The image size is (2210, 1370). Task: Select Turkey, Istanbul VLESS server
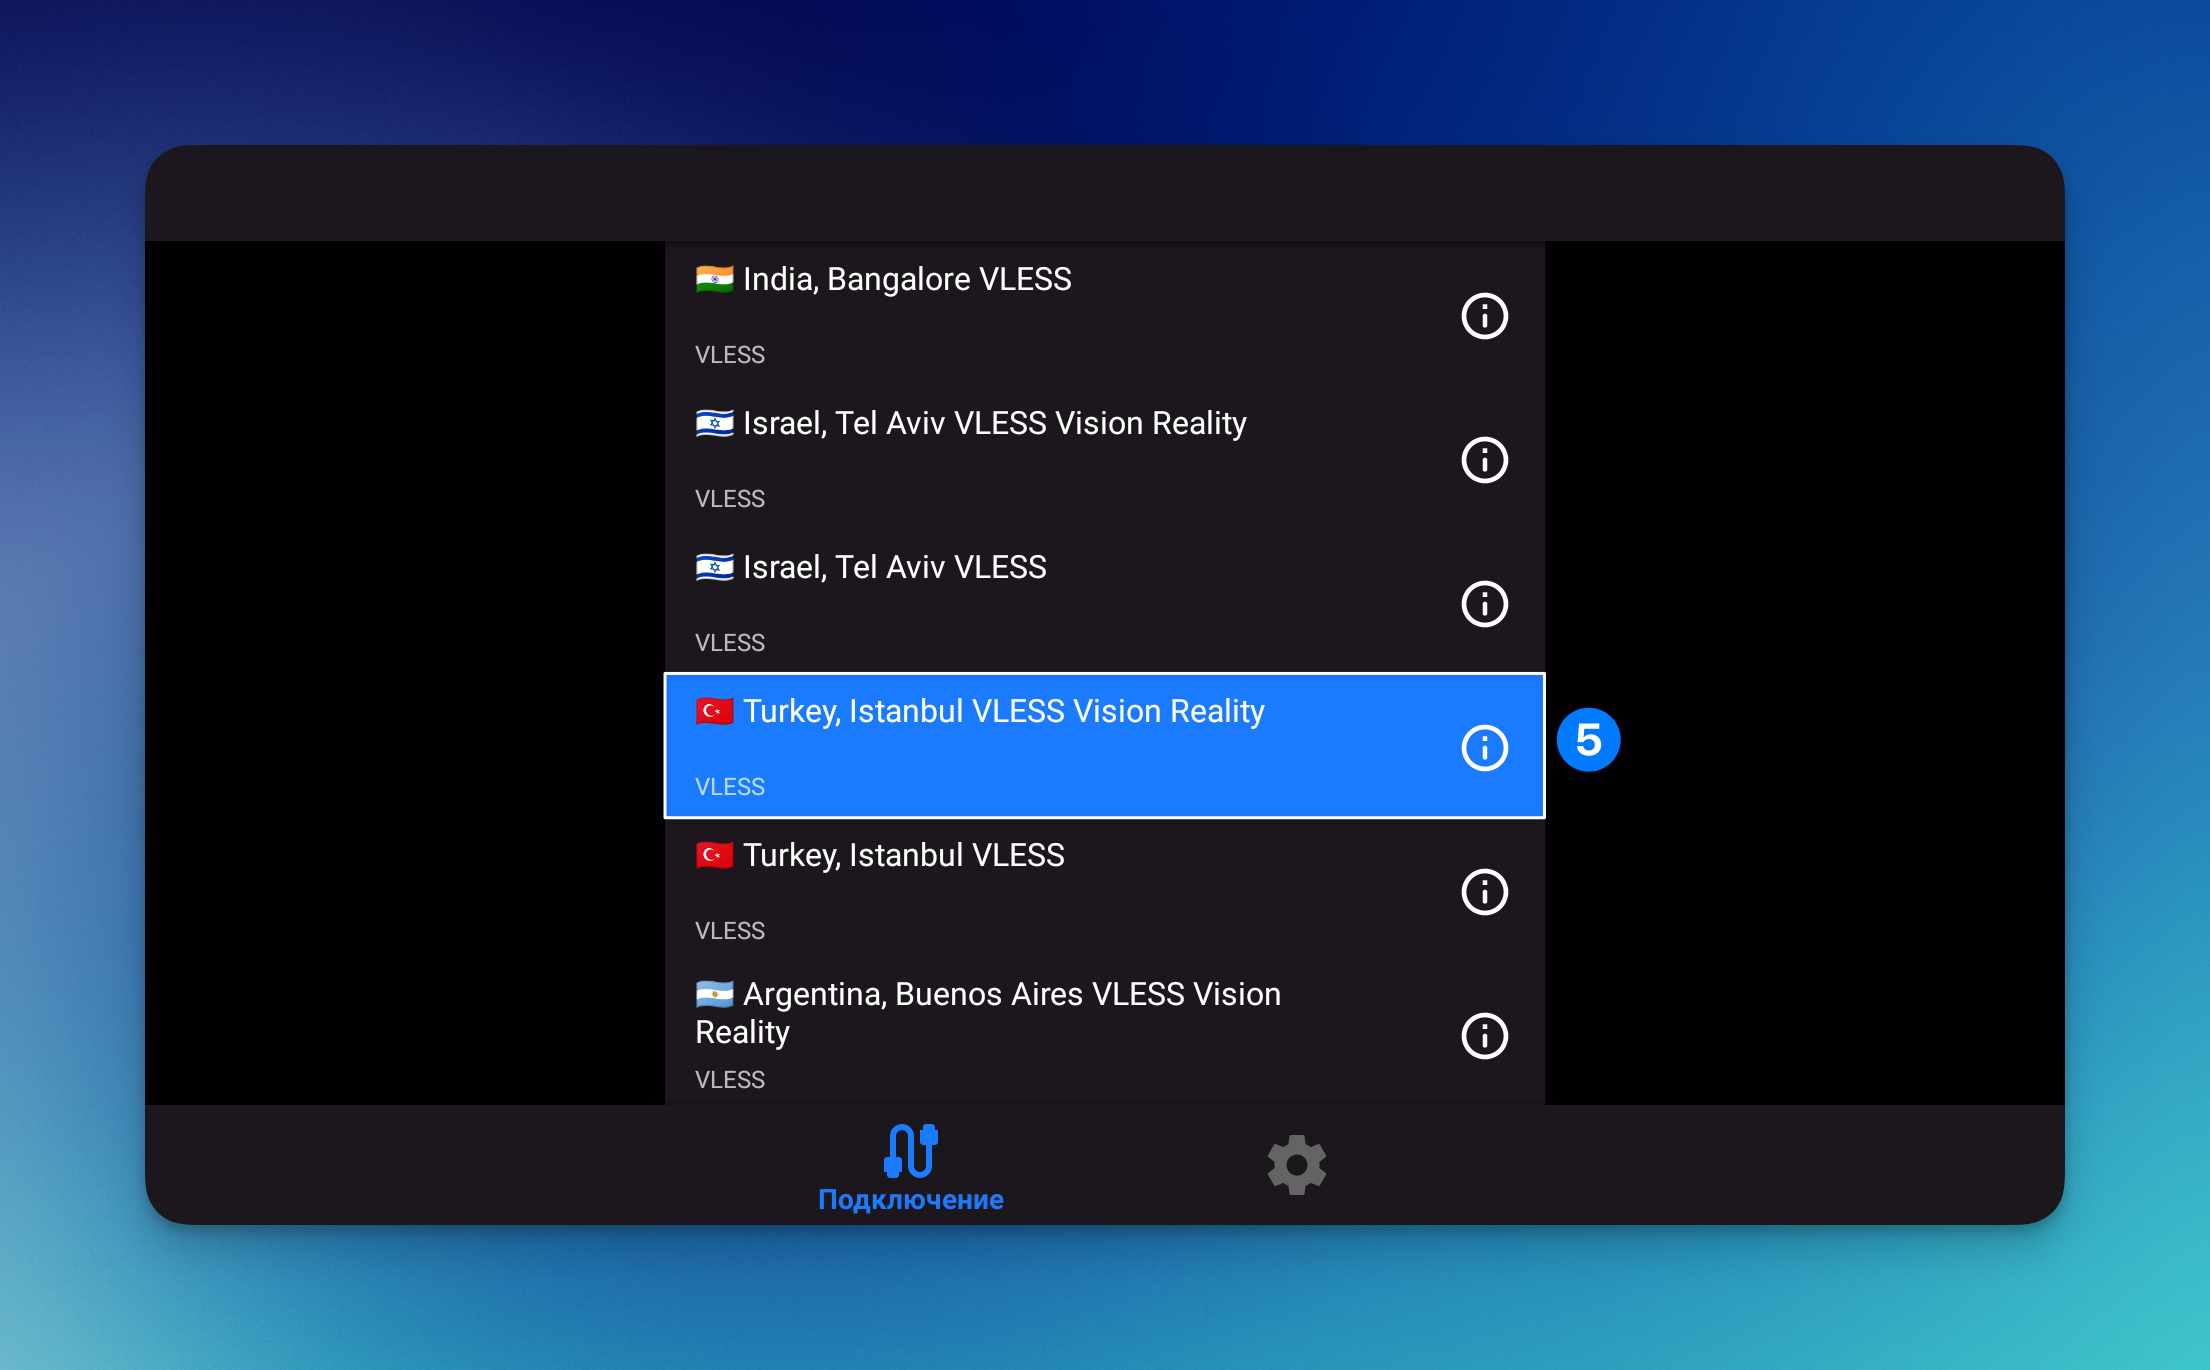[x=903, y=855]
